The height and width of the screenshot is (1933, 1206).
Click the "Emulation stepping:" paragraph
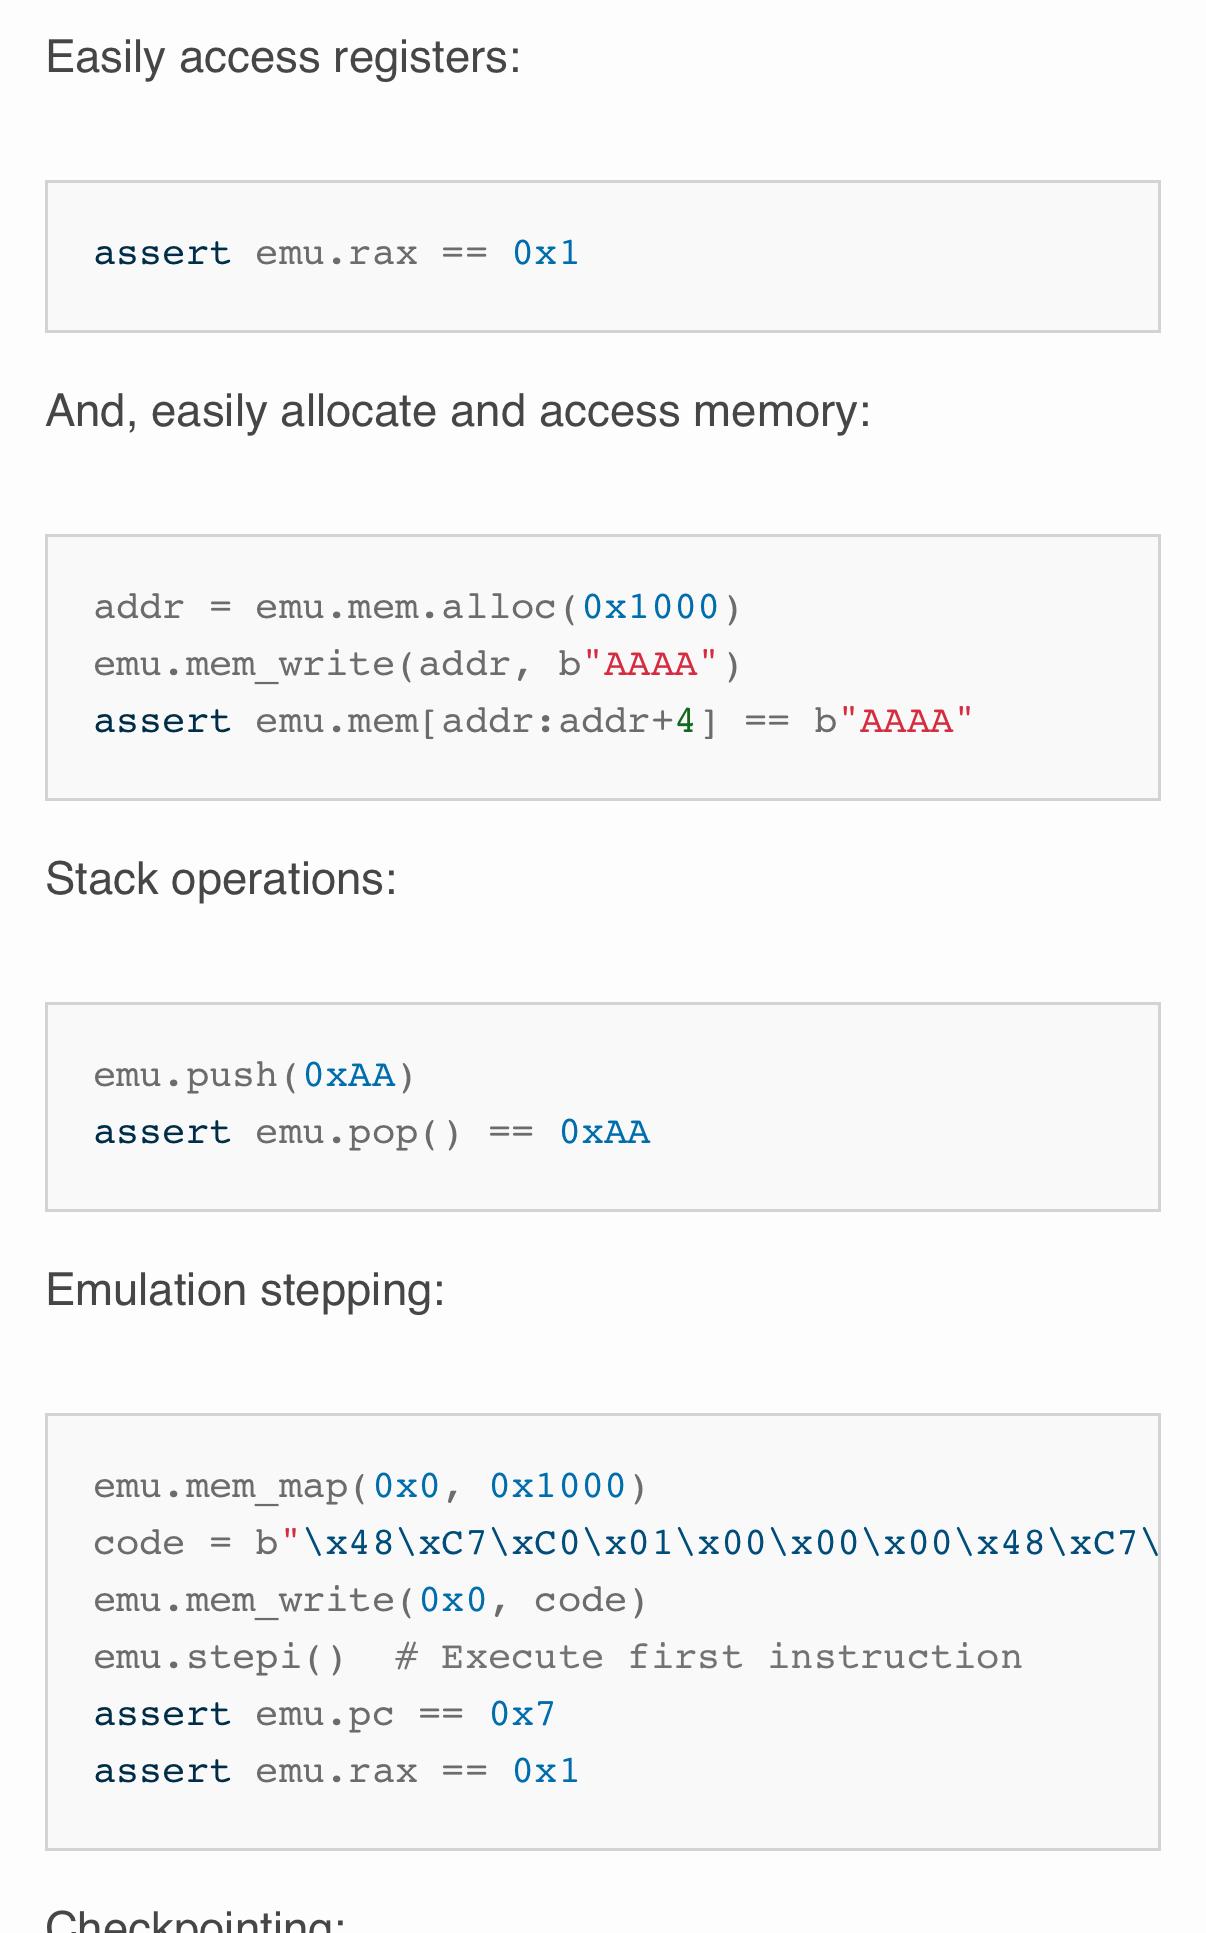(x=245, y=1291)
